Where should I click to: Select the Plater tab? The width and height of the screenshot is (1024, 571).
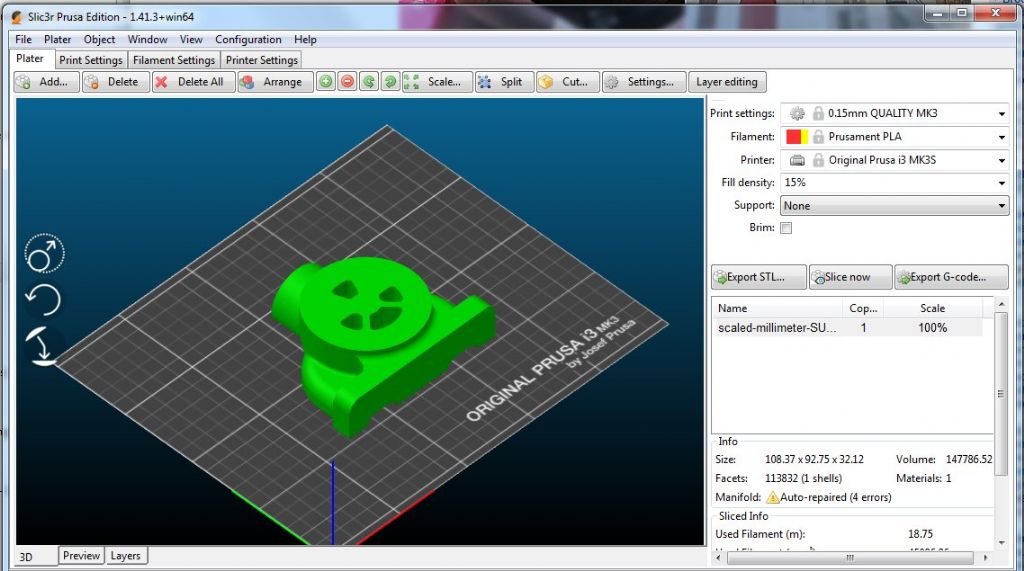30,59
